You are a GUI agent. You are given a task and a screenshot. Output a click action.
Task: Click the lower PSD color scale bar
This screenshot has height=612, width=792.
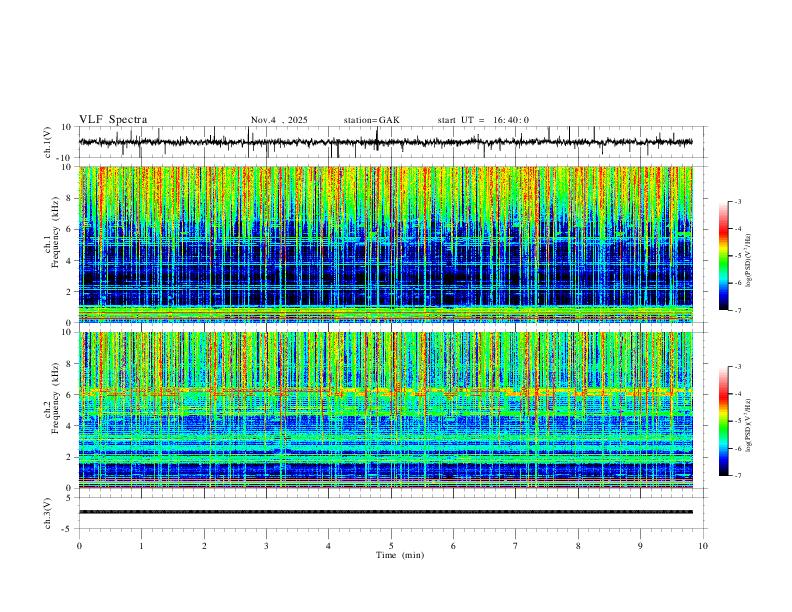click(x=724, y=421)
